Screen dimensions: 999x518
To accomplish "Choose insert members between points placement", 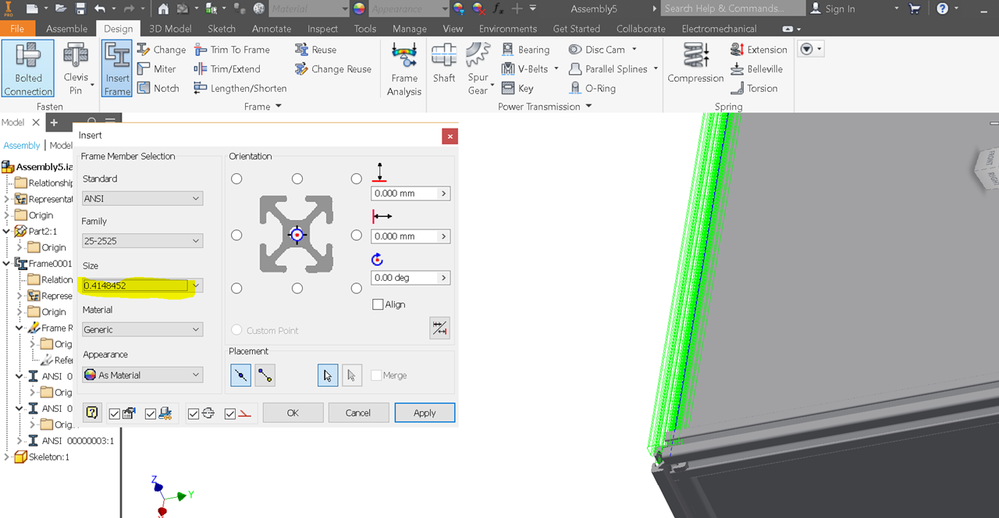I will [265, 375].
